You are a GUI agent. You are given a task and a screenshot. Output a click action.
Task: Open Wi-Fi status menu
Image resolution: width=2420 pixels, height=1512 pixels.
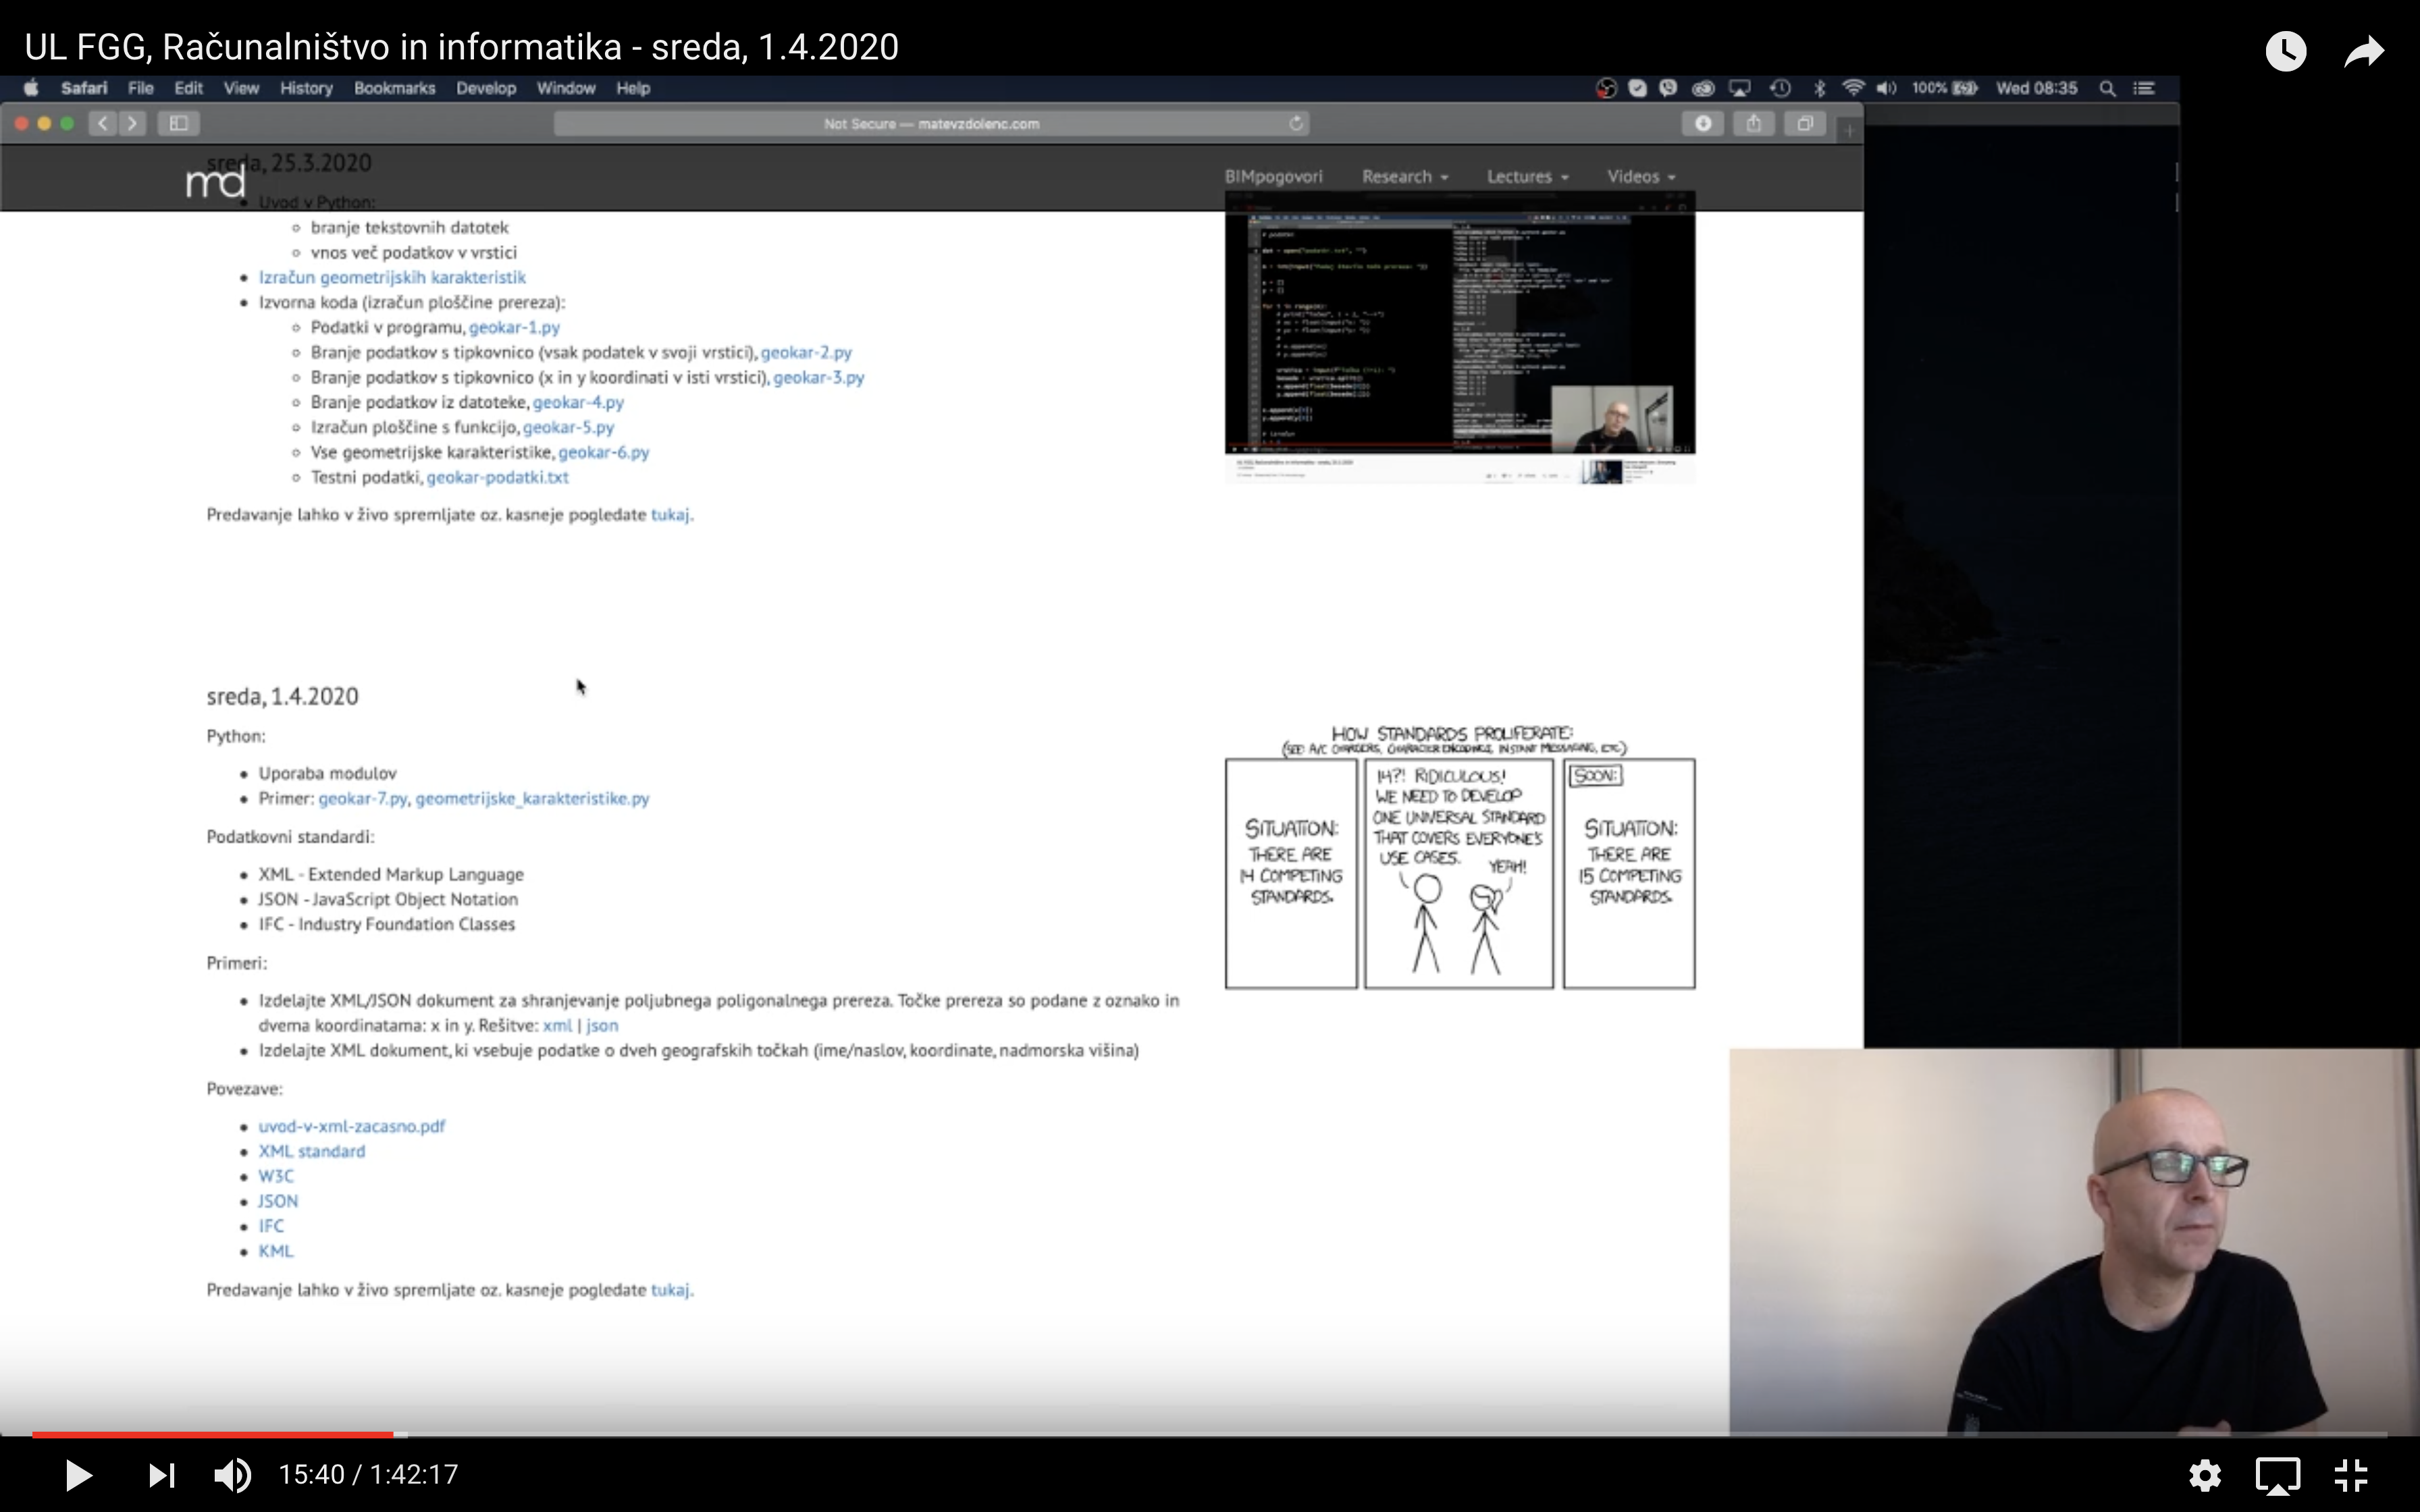tap(1853, 88)
